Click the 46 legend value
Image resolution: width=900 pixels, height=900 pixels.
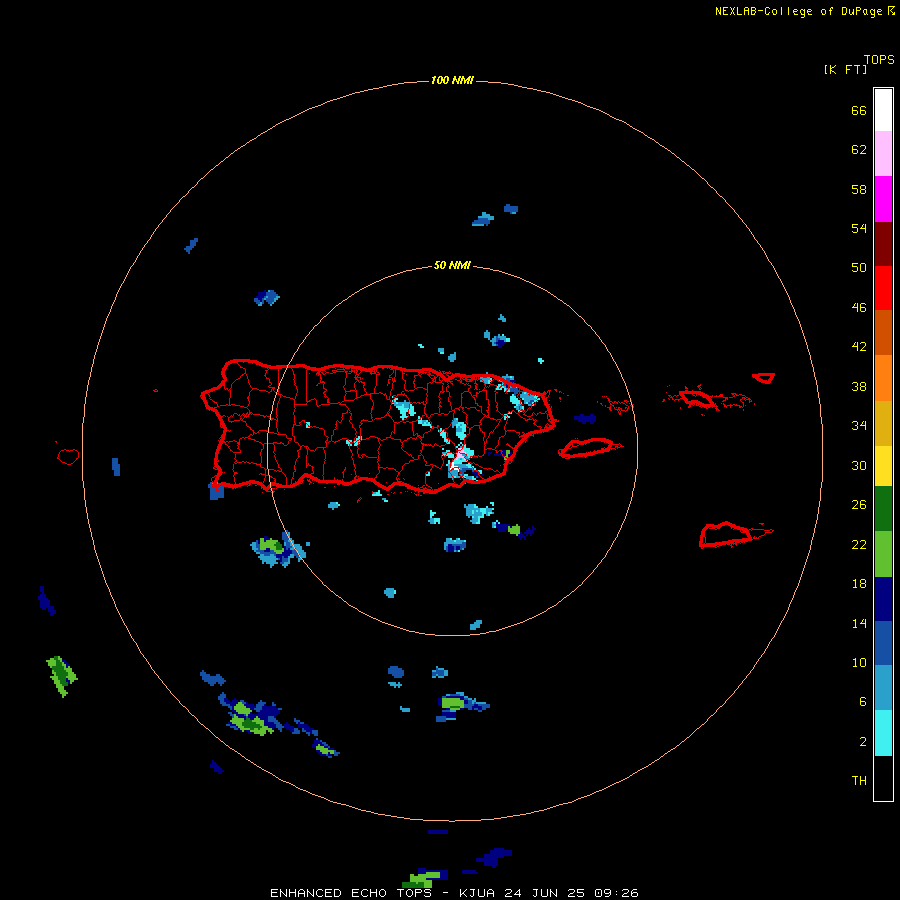pos(859,307)
